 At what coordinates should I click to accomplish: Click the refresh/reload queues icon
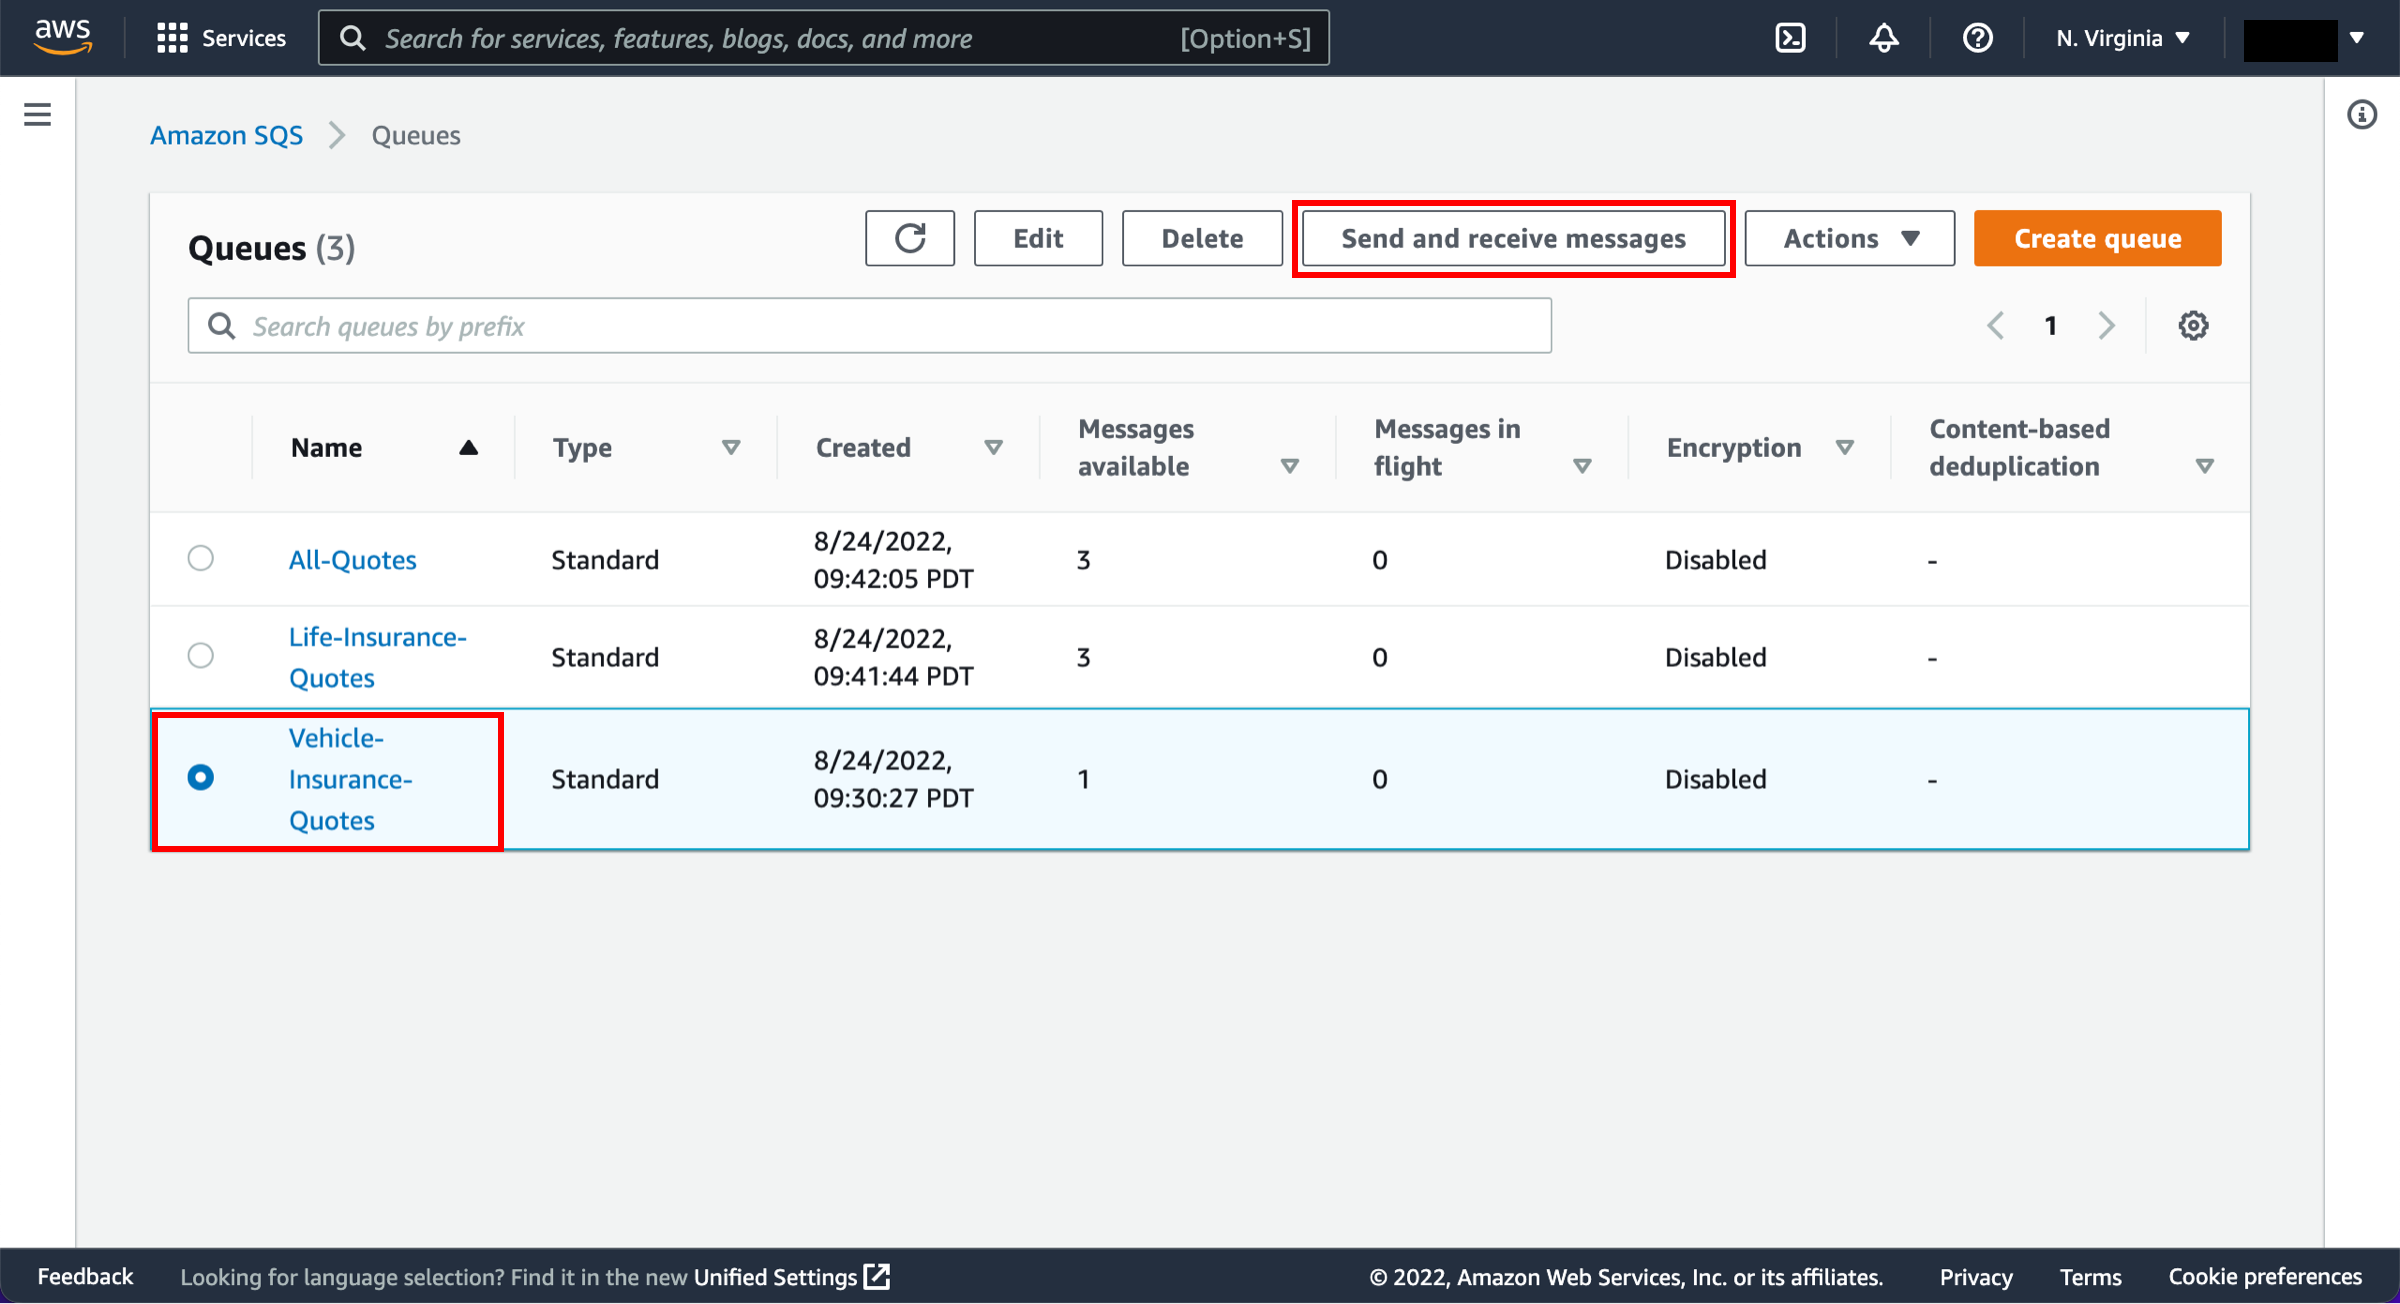click(909, 238)
